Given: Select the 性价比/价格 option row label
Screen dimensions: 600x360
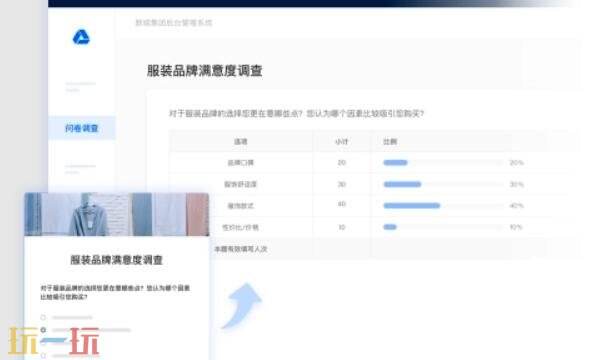Looking at the screenshot, I should pyautogui.click(x=241, y=227).
